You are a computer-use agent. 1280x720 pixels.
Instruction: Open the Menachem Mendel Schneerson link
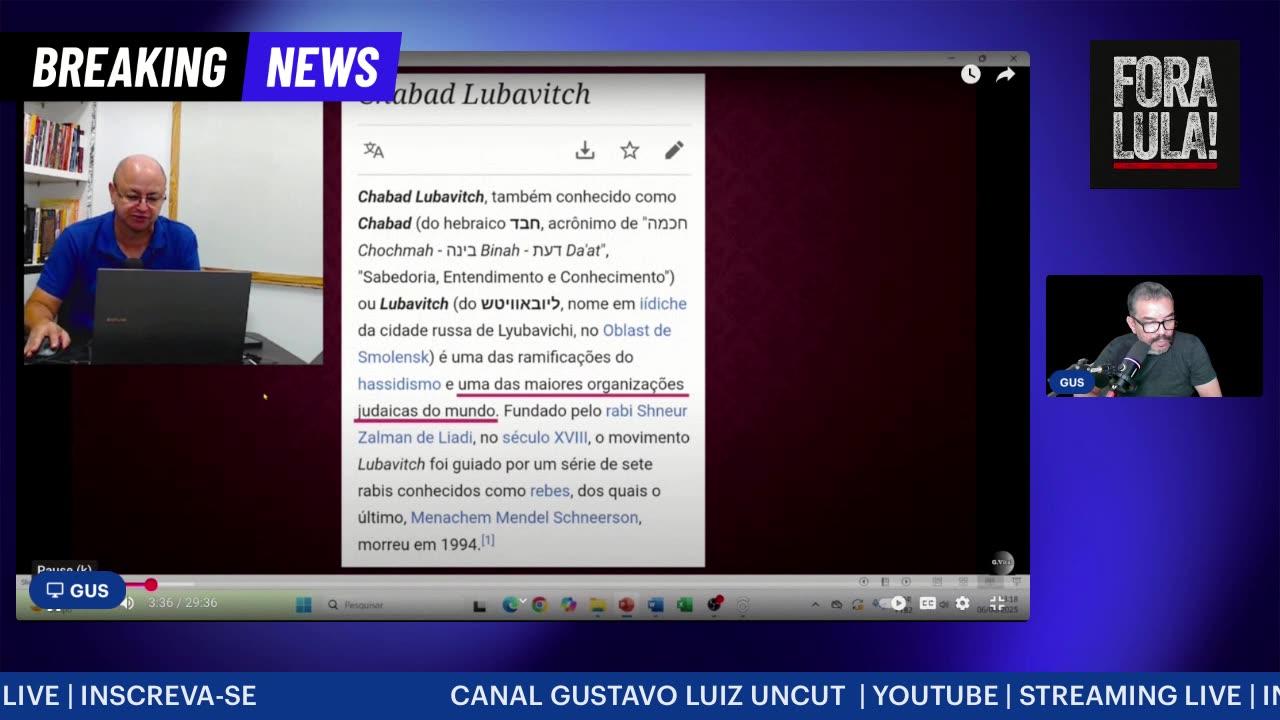(524, 517)
